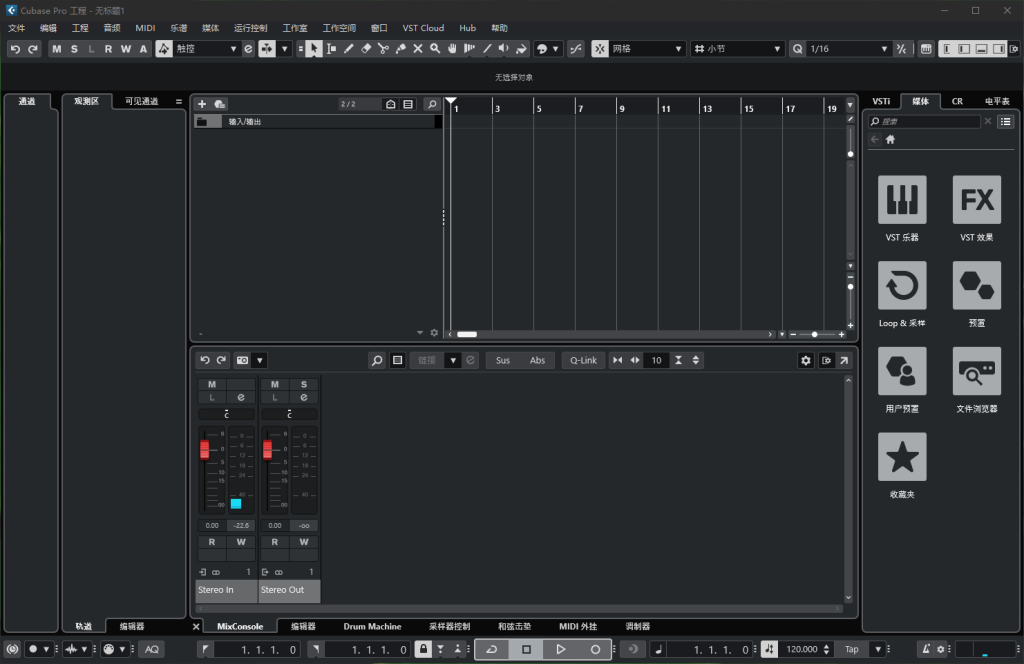Image resolution: width=1024 pixels, height=664 pixels.
Task: Select the Time Warp tool
Action: point(469,49)
